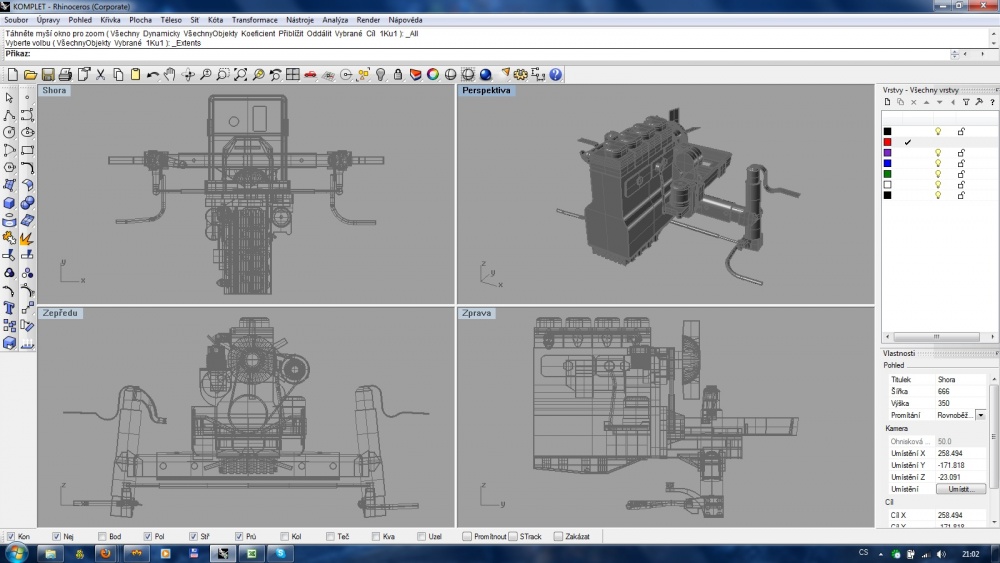Screen dimensions: 1000x563
Task: Toggle the Pol osnap checkbox
Action: 147,536
